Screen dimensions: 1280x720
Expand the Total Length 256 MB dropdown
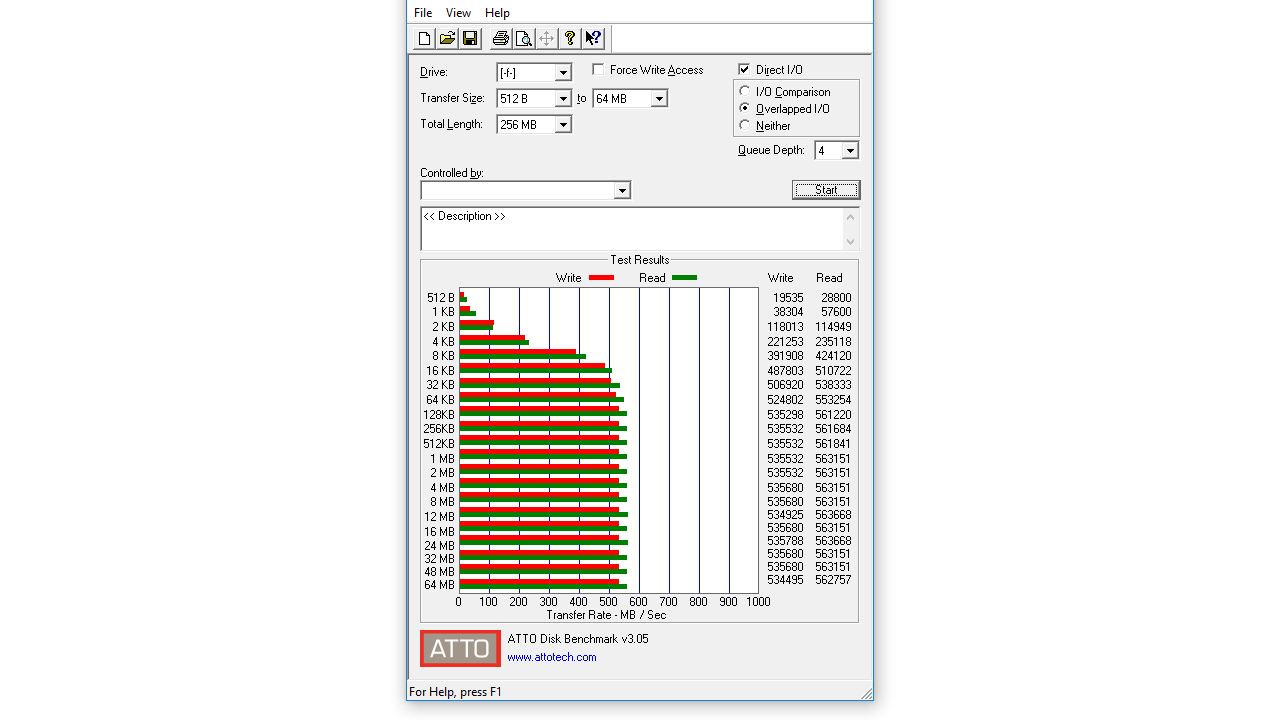tap(563, 124)
